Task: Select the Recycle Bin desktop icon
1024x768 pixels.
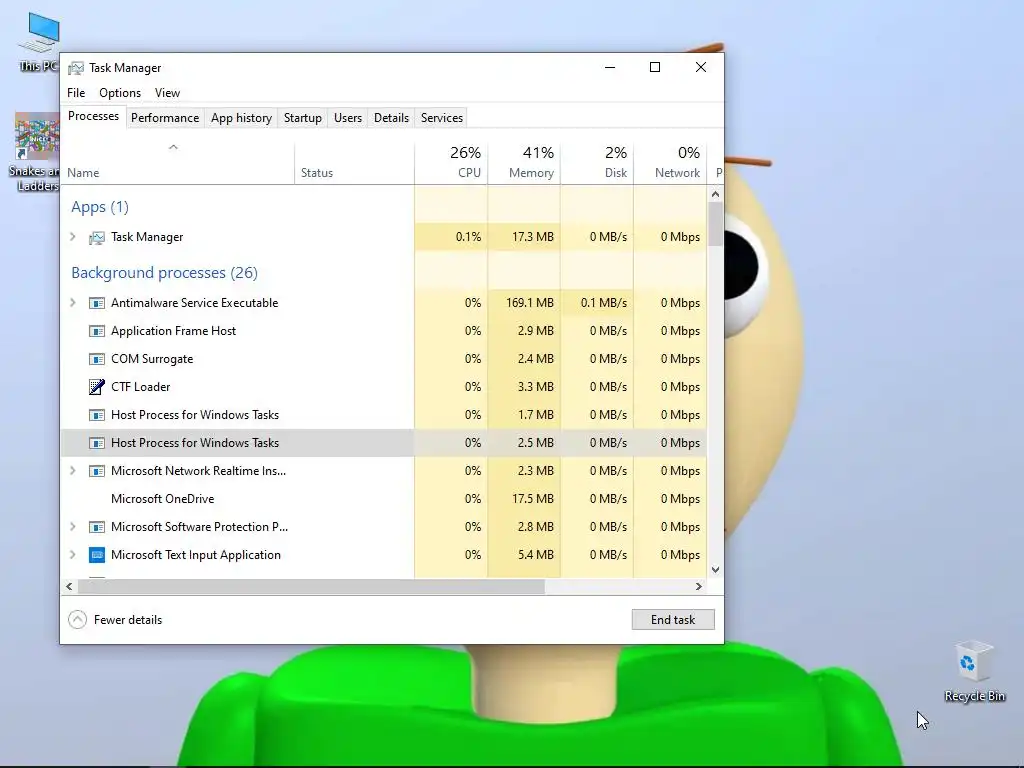Action: 974,671
